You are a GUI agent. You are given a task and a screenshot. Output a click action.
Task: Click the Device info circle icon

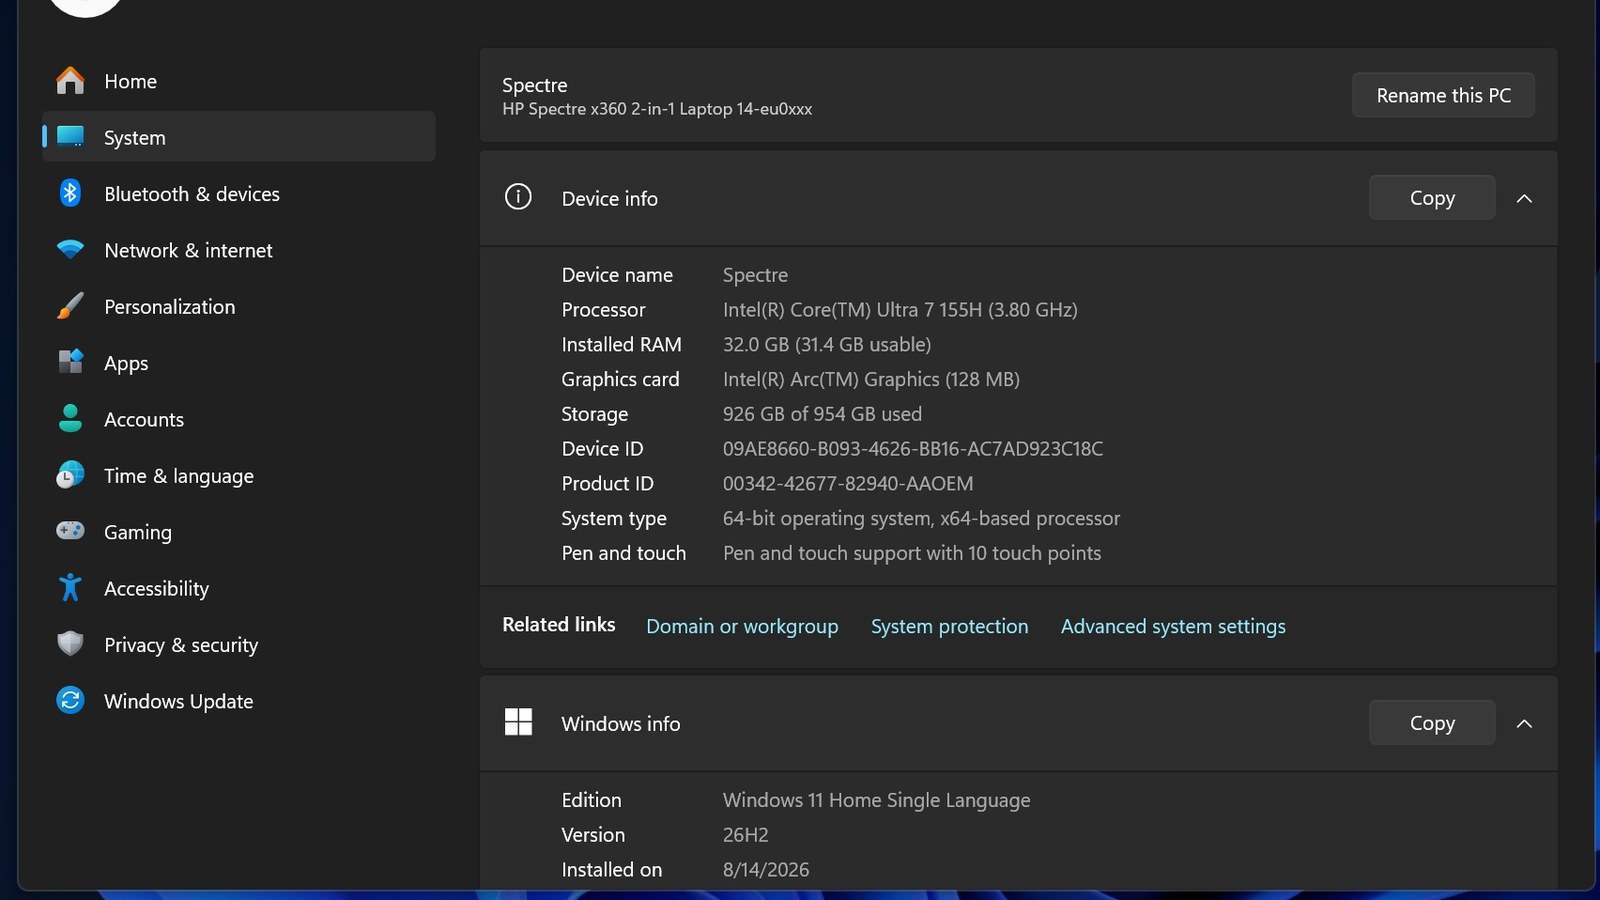click(x=518, y=197)
